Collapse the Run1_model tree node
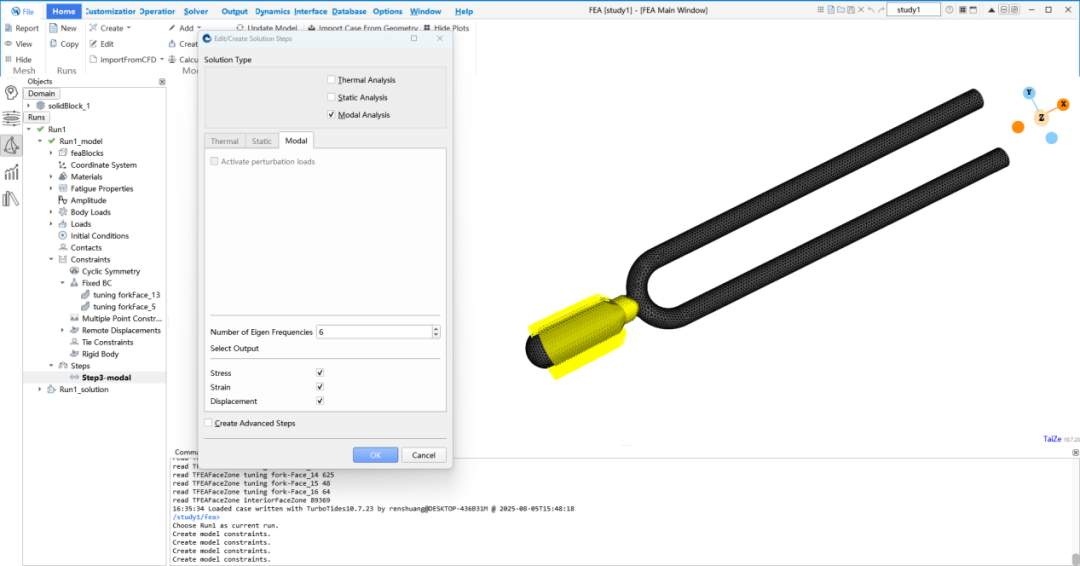 40,141
